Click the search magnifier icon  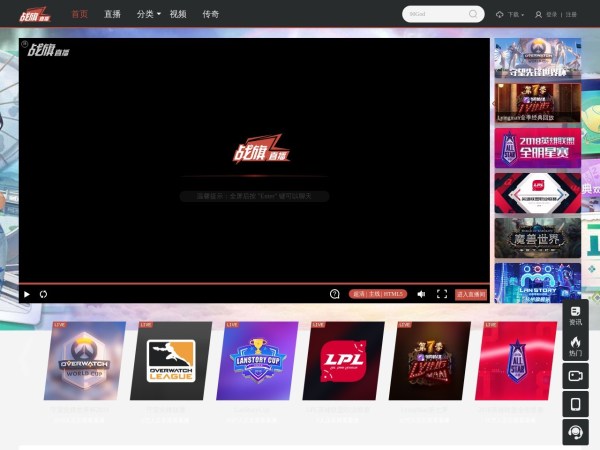pos(474,15)
